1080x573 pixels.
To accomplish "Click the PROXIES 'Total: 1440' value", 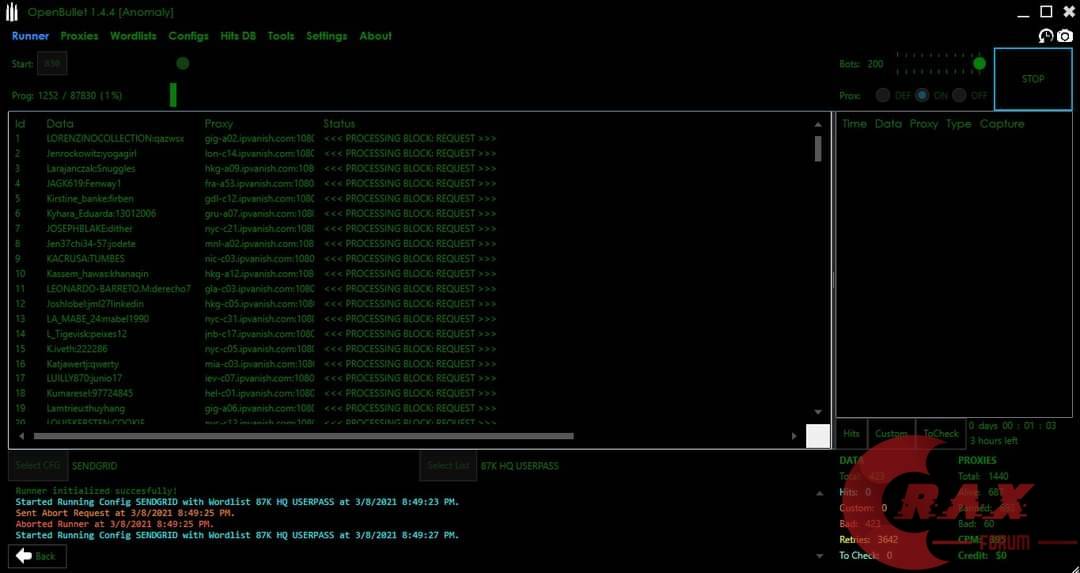I will pyautogui.click(x=983, y=477).
